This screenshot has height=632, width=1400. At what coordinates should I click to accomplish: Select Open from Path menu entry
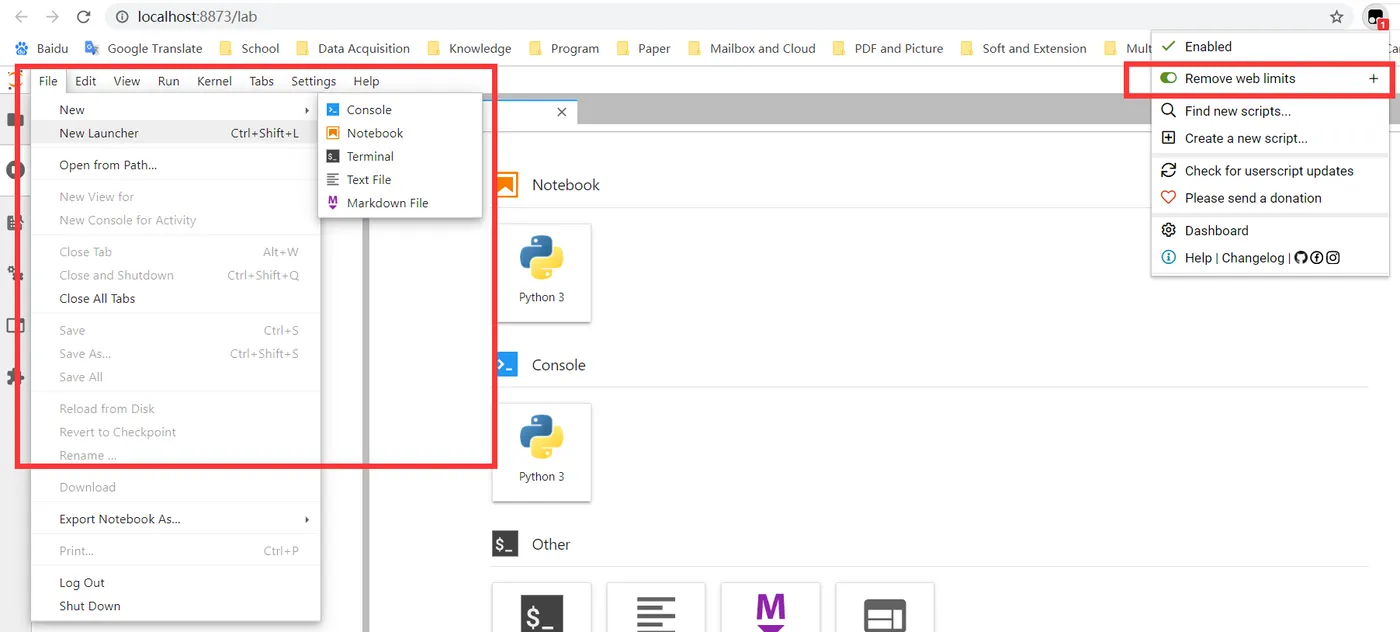click(176, 165)
